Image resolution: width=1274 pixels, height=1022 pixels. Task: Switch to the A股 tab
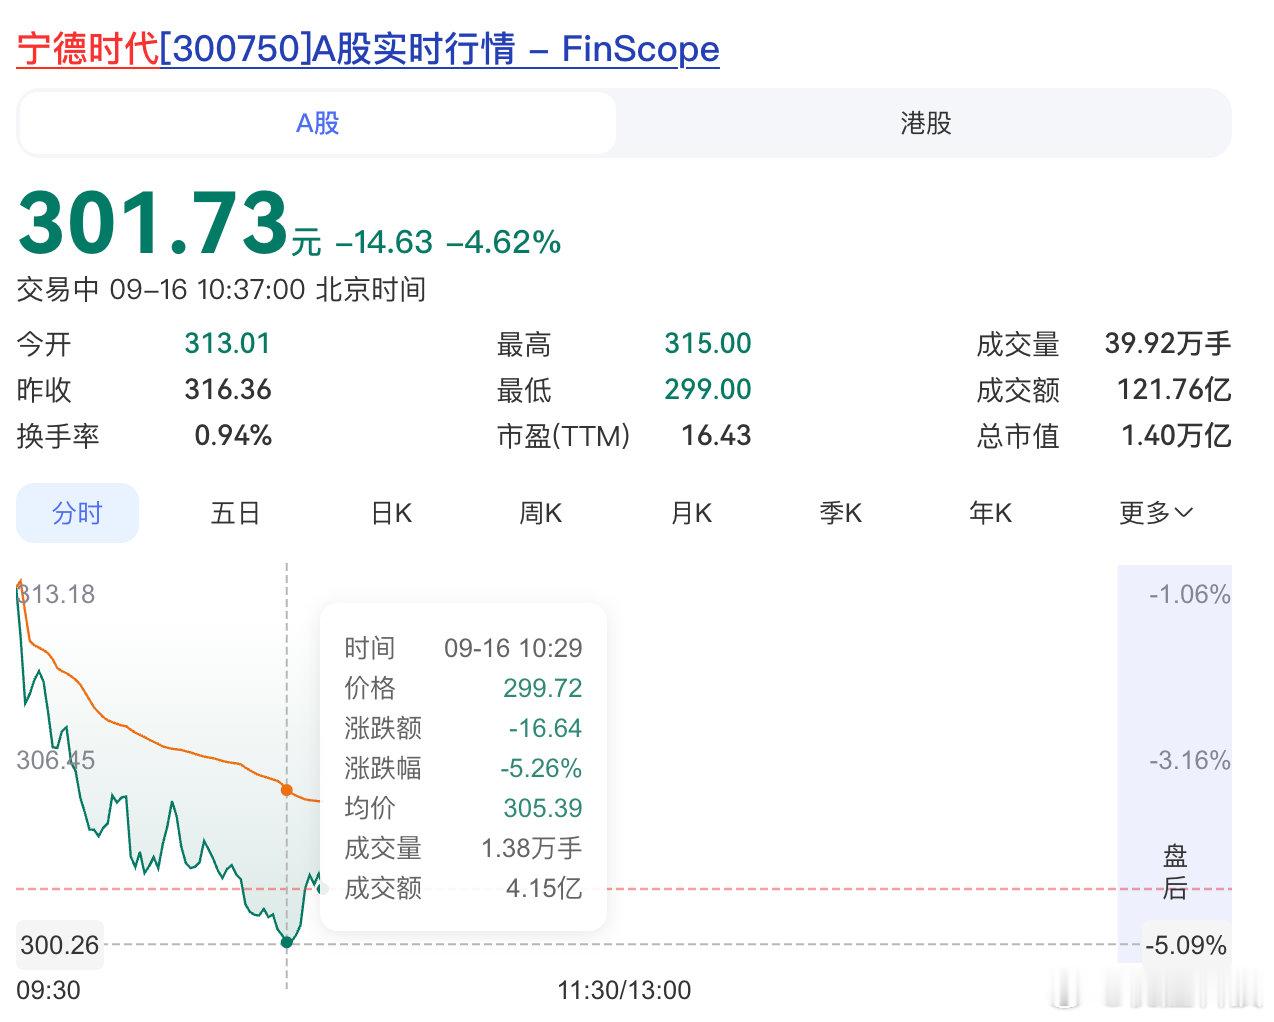point(318,123)
